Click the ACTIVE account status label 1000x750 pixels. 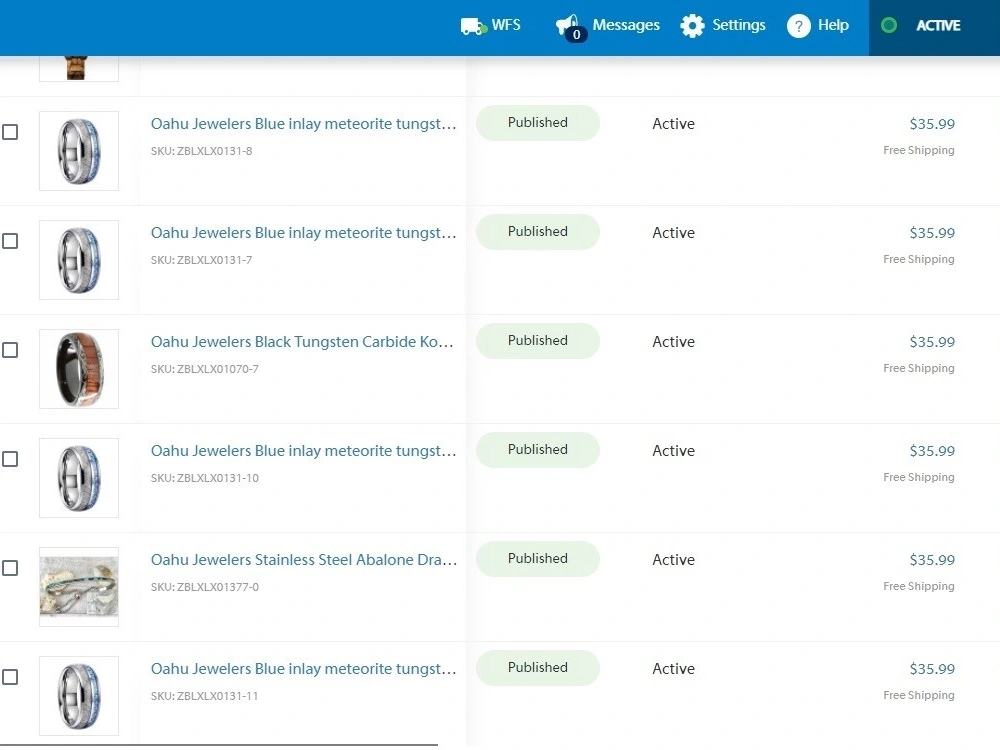click(x=938, y=26)
